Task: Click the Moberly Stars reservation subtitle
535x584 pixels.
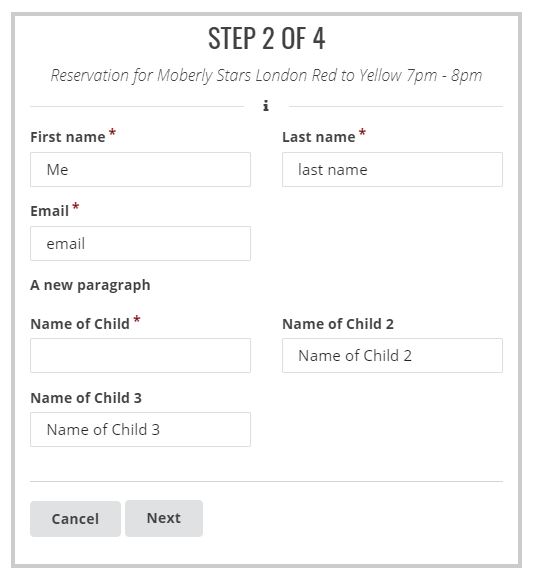Action: [x=266, y=76]
